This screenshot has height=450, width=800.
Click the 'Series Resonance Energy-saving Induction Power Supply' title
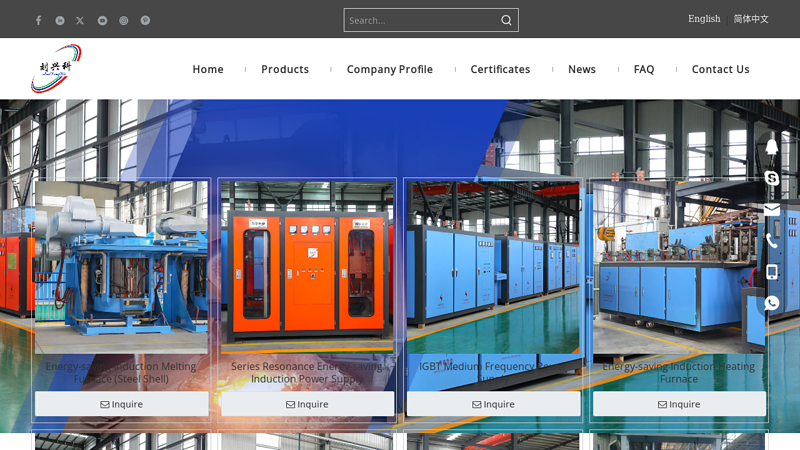[x=307, y=372]
